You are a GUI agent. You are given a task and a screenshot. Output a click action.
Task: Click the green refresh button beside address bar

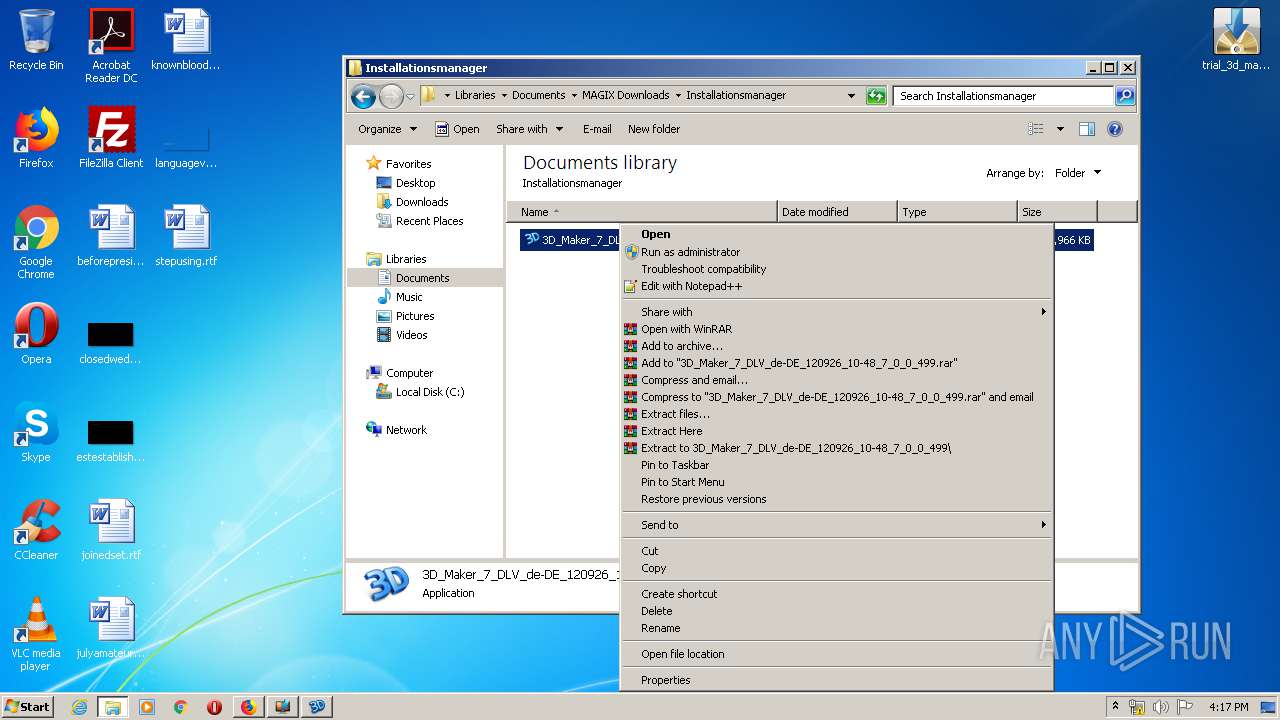[876, 96]
